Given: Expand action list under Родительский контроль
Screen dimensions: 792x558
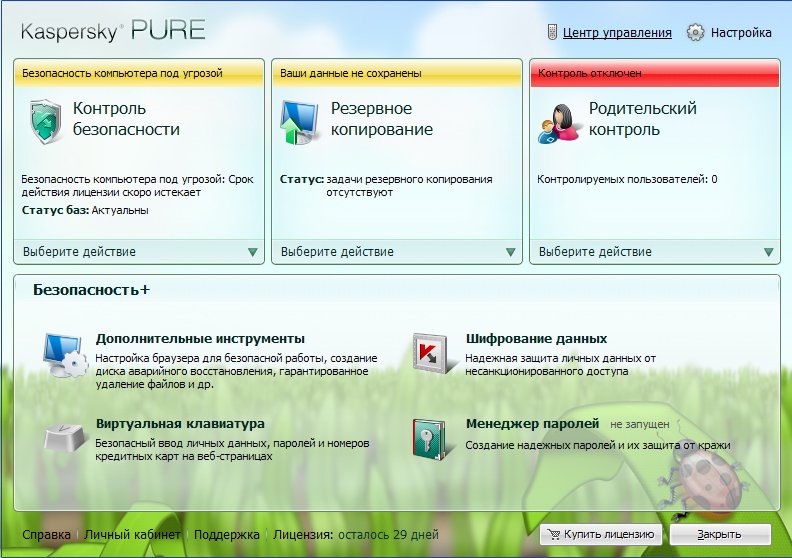Looking at the screenshot, I should (x=769, y=251).
